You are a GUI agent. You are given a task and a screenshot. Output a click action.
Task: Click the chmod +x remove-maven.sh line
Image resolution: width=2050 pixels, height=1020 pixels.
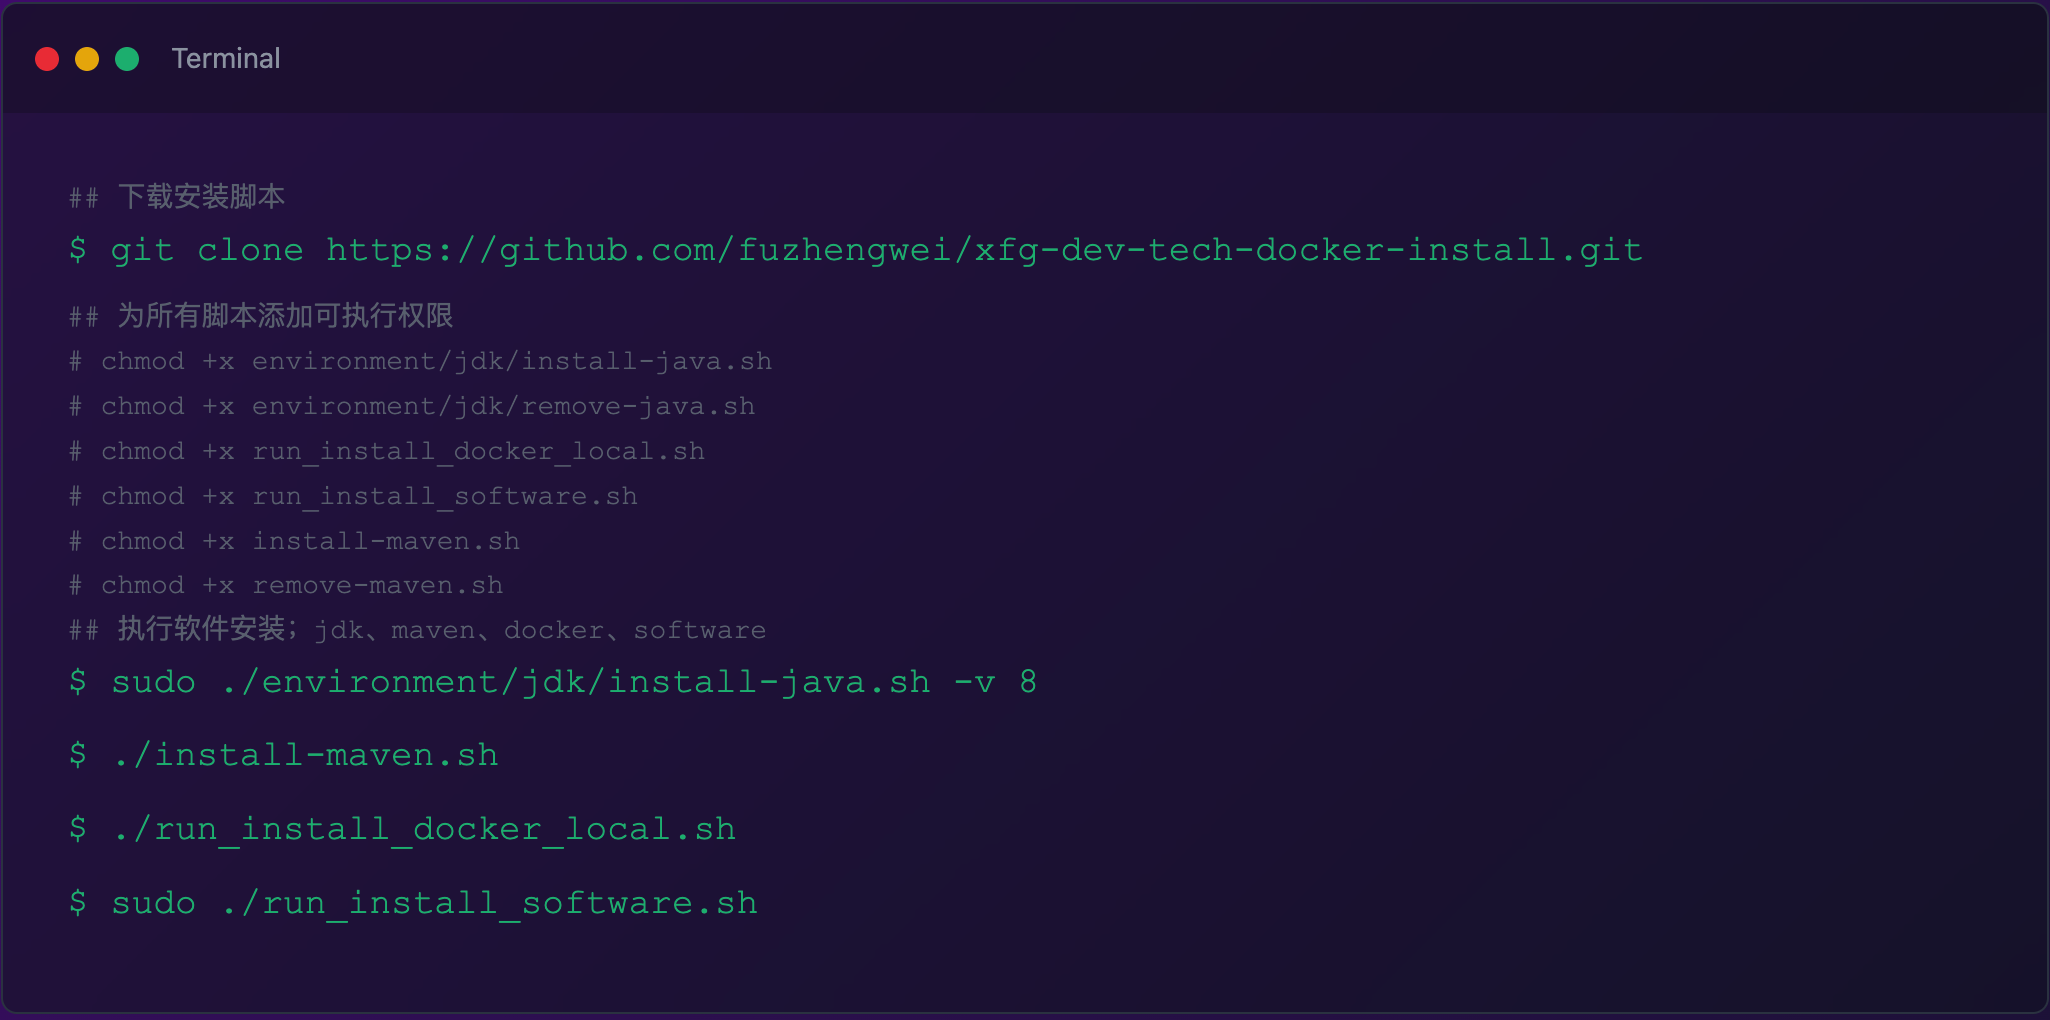tap(286, 585)
